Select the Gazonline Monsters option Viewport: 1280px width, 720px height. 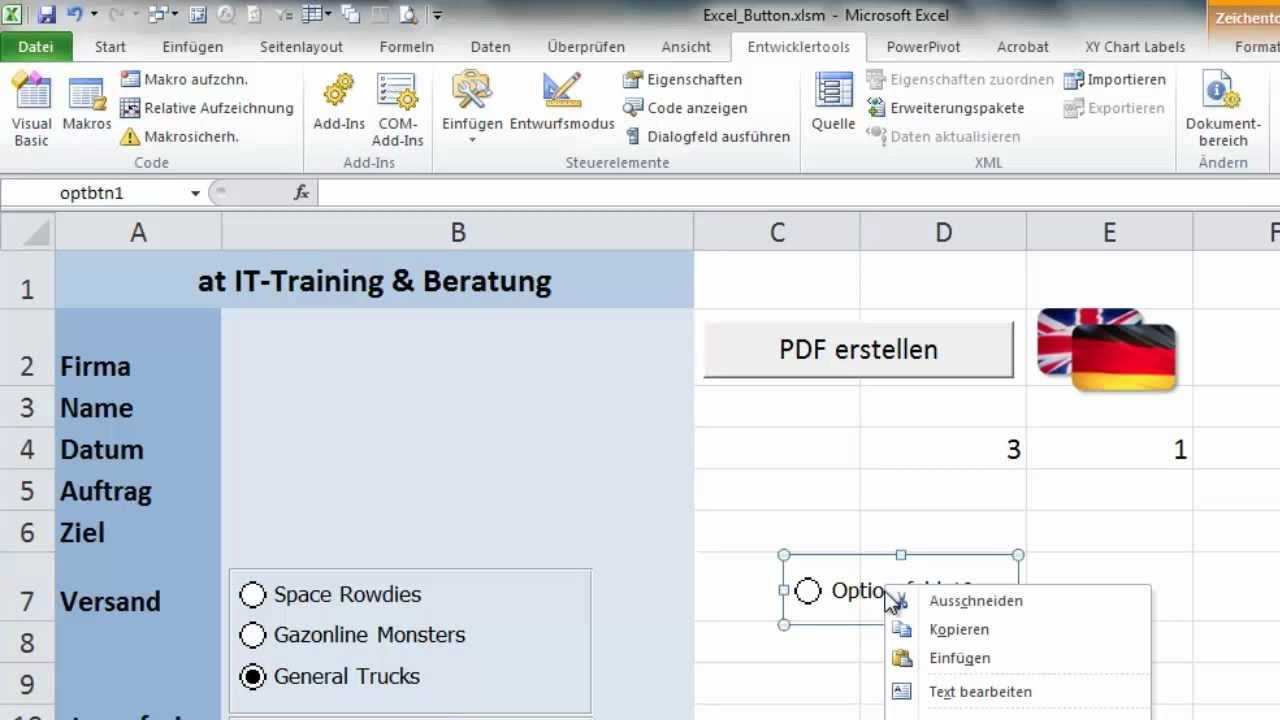tap(253, 635)
